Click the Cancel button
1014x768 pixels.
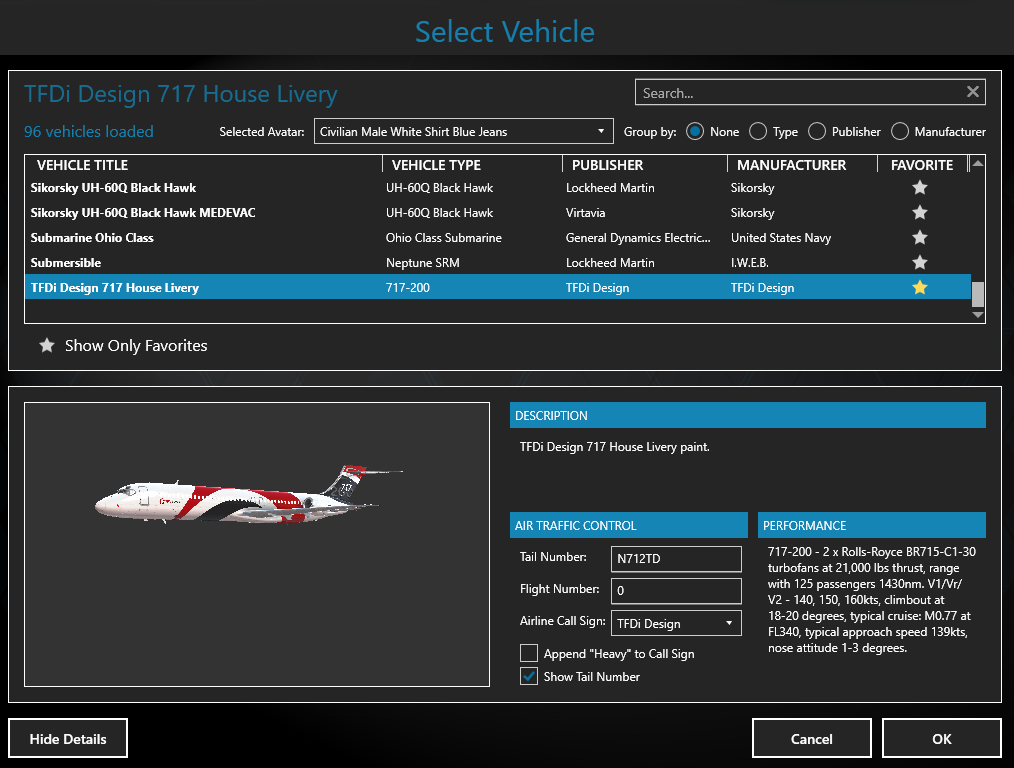[812, 738]
